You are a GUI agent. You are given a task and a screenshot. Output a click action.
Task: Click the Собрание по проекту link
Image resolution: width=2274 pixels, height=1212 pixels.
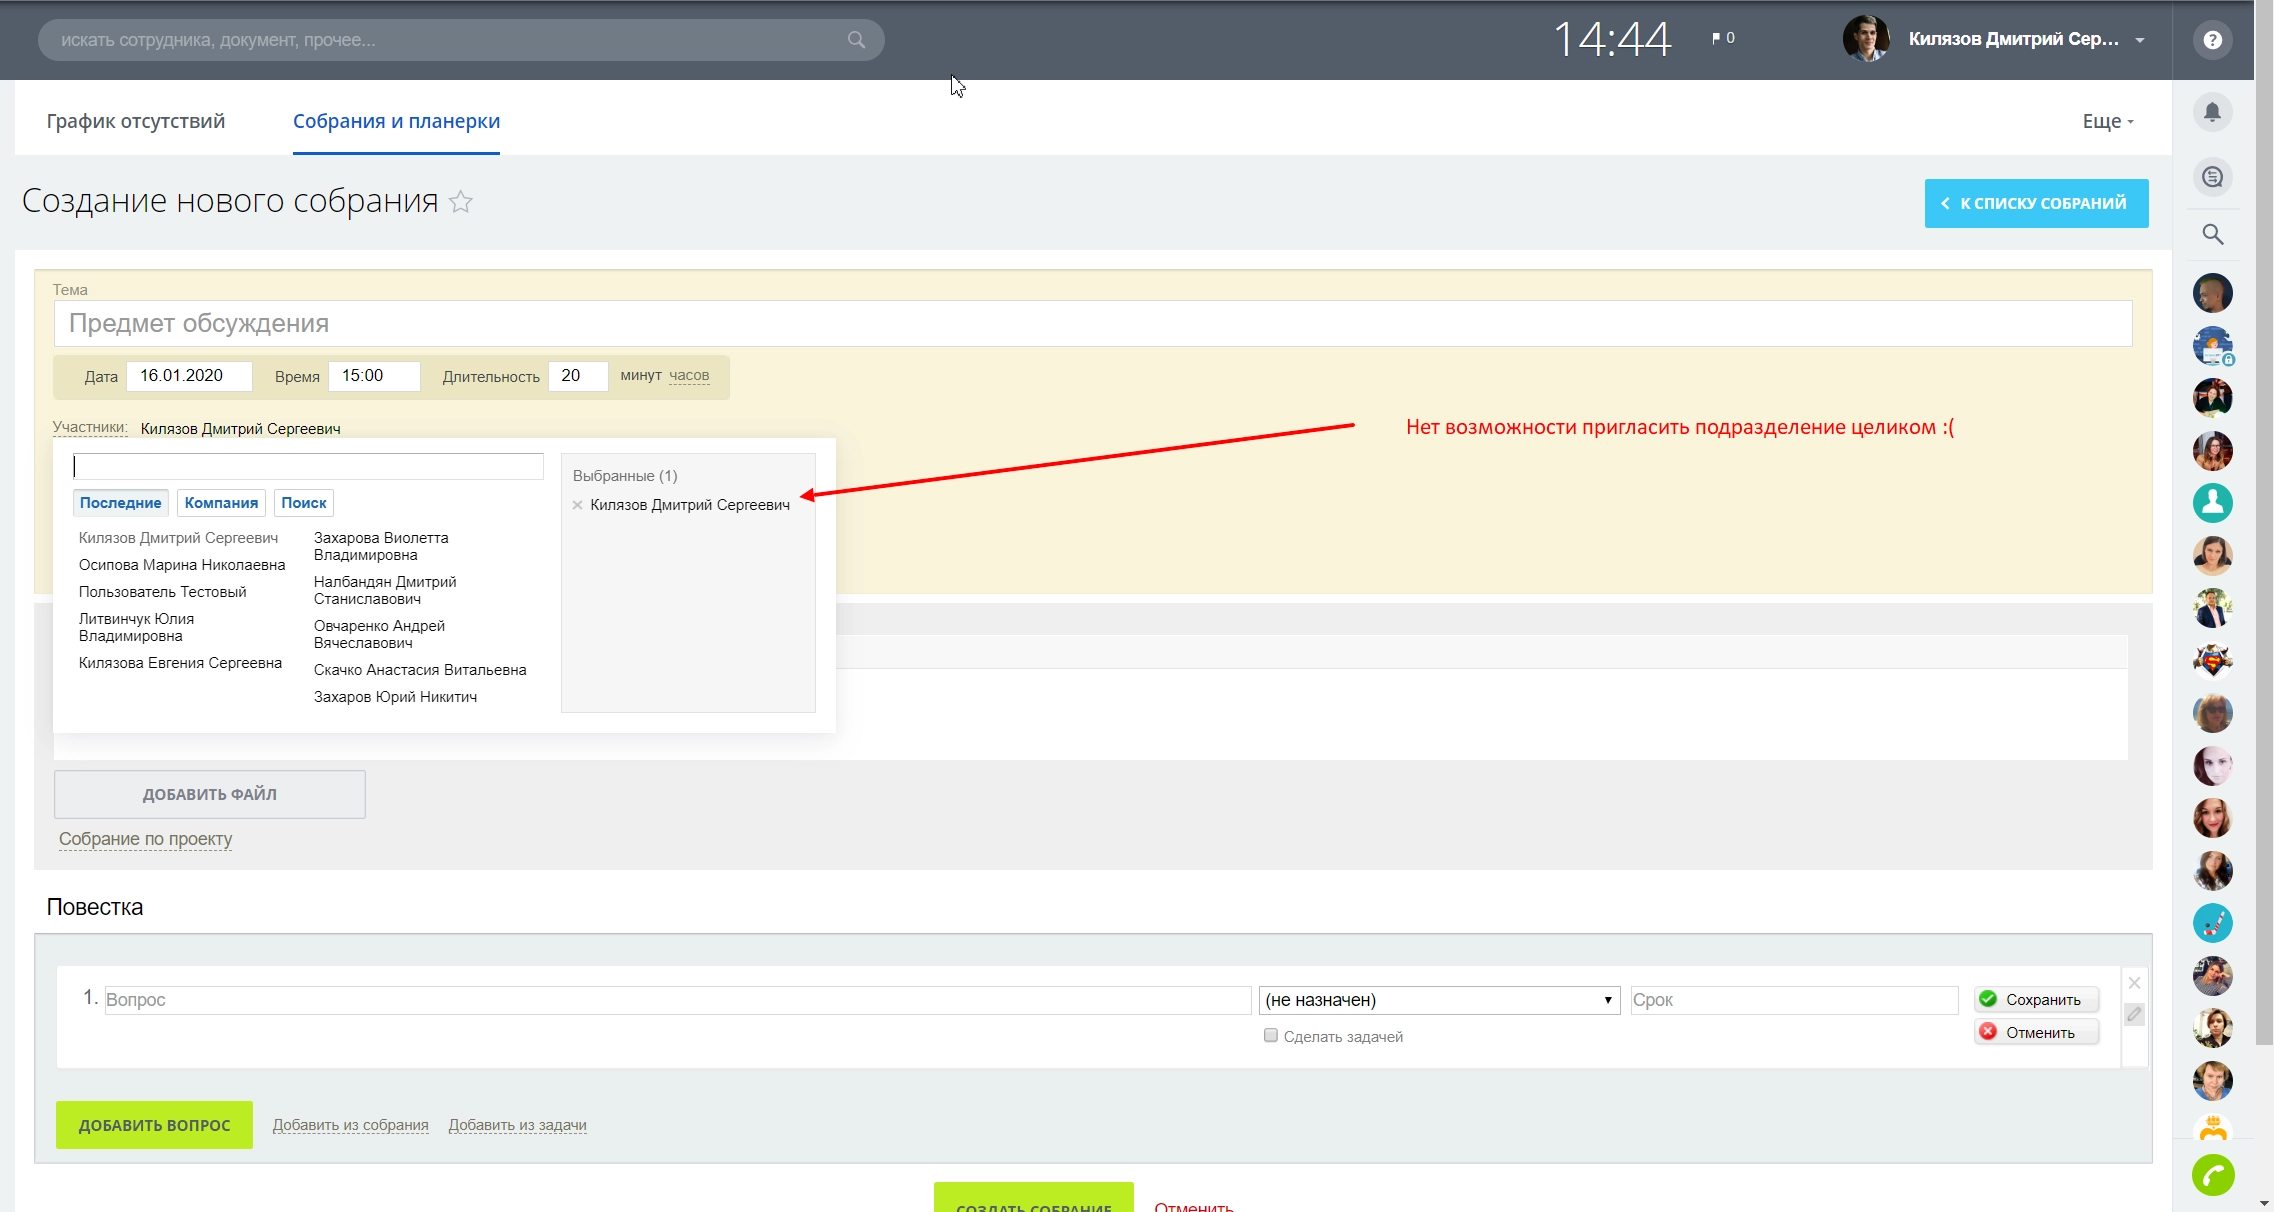coord(146,839)
